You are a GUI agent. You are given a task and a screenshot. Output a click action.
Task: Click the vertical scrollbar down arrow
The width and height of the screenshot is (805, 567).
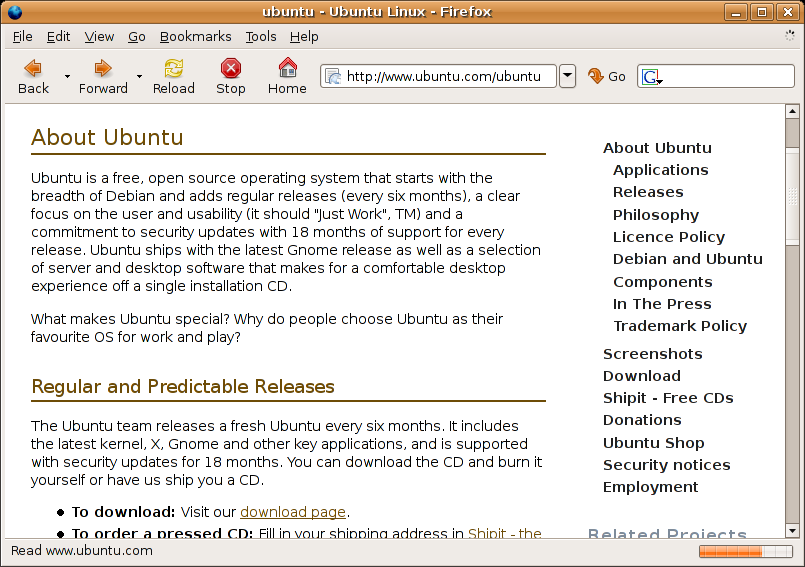(792, 530)
